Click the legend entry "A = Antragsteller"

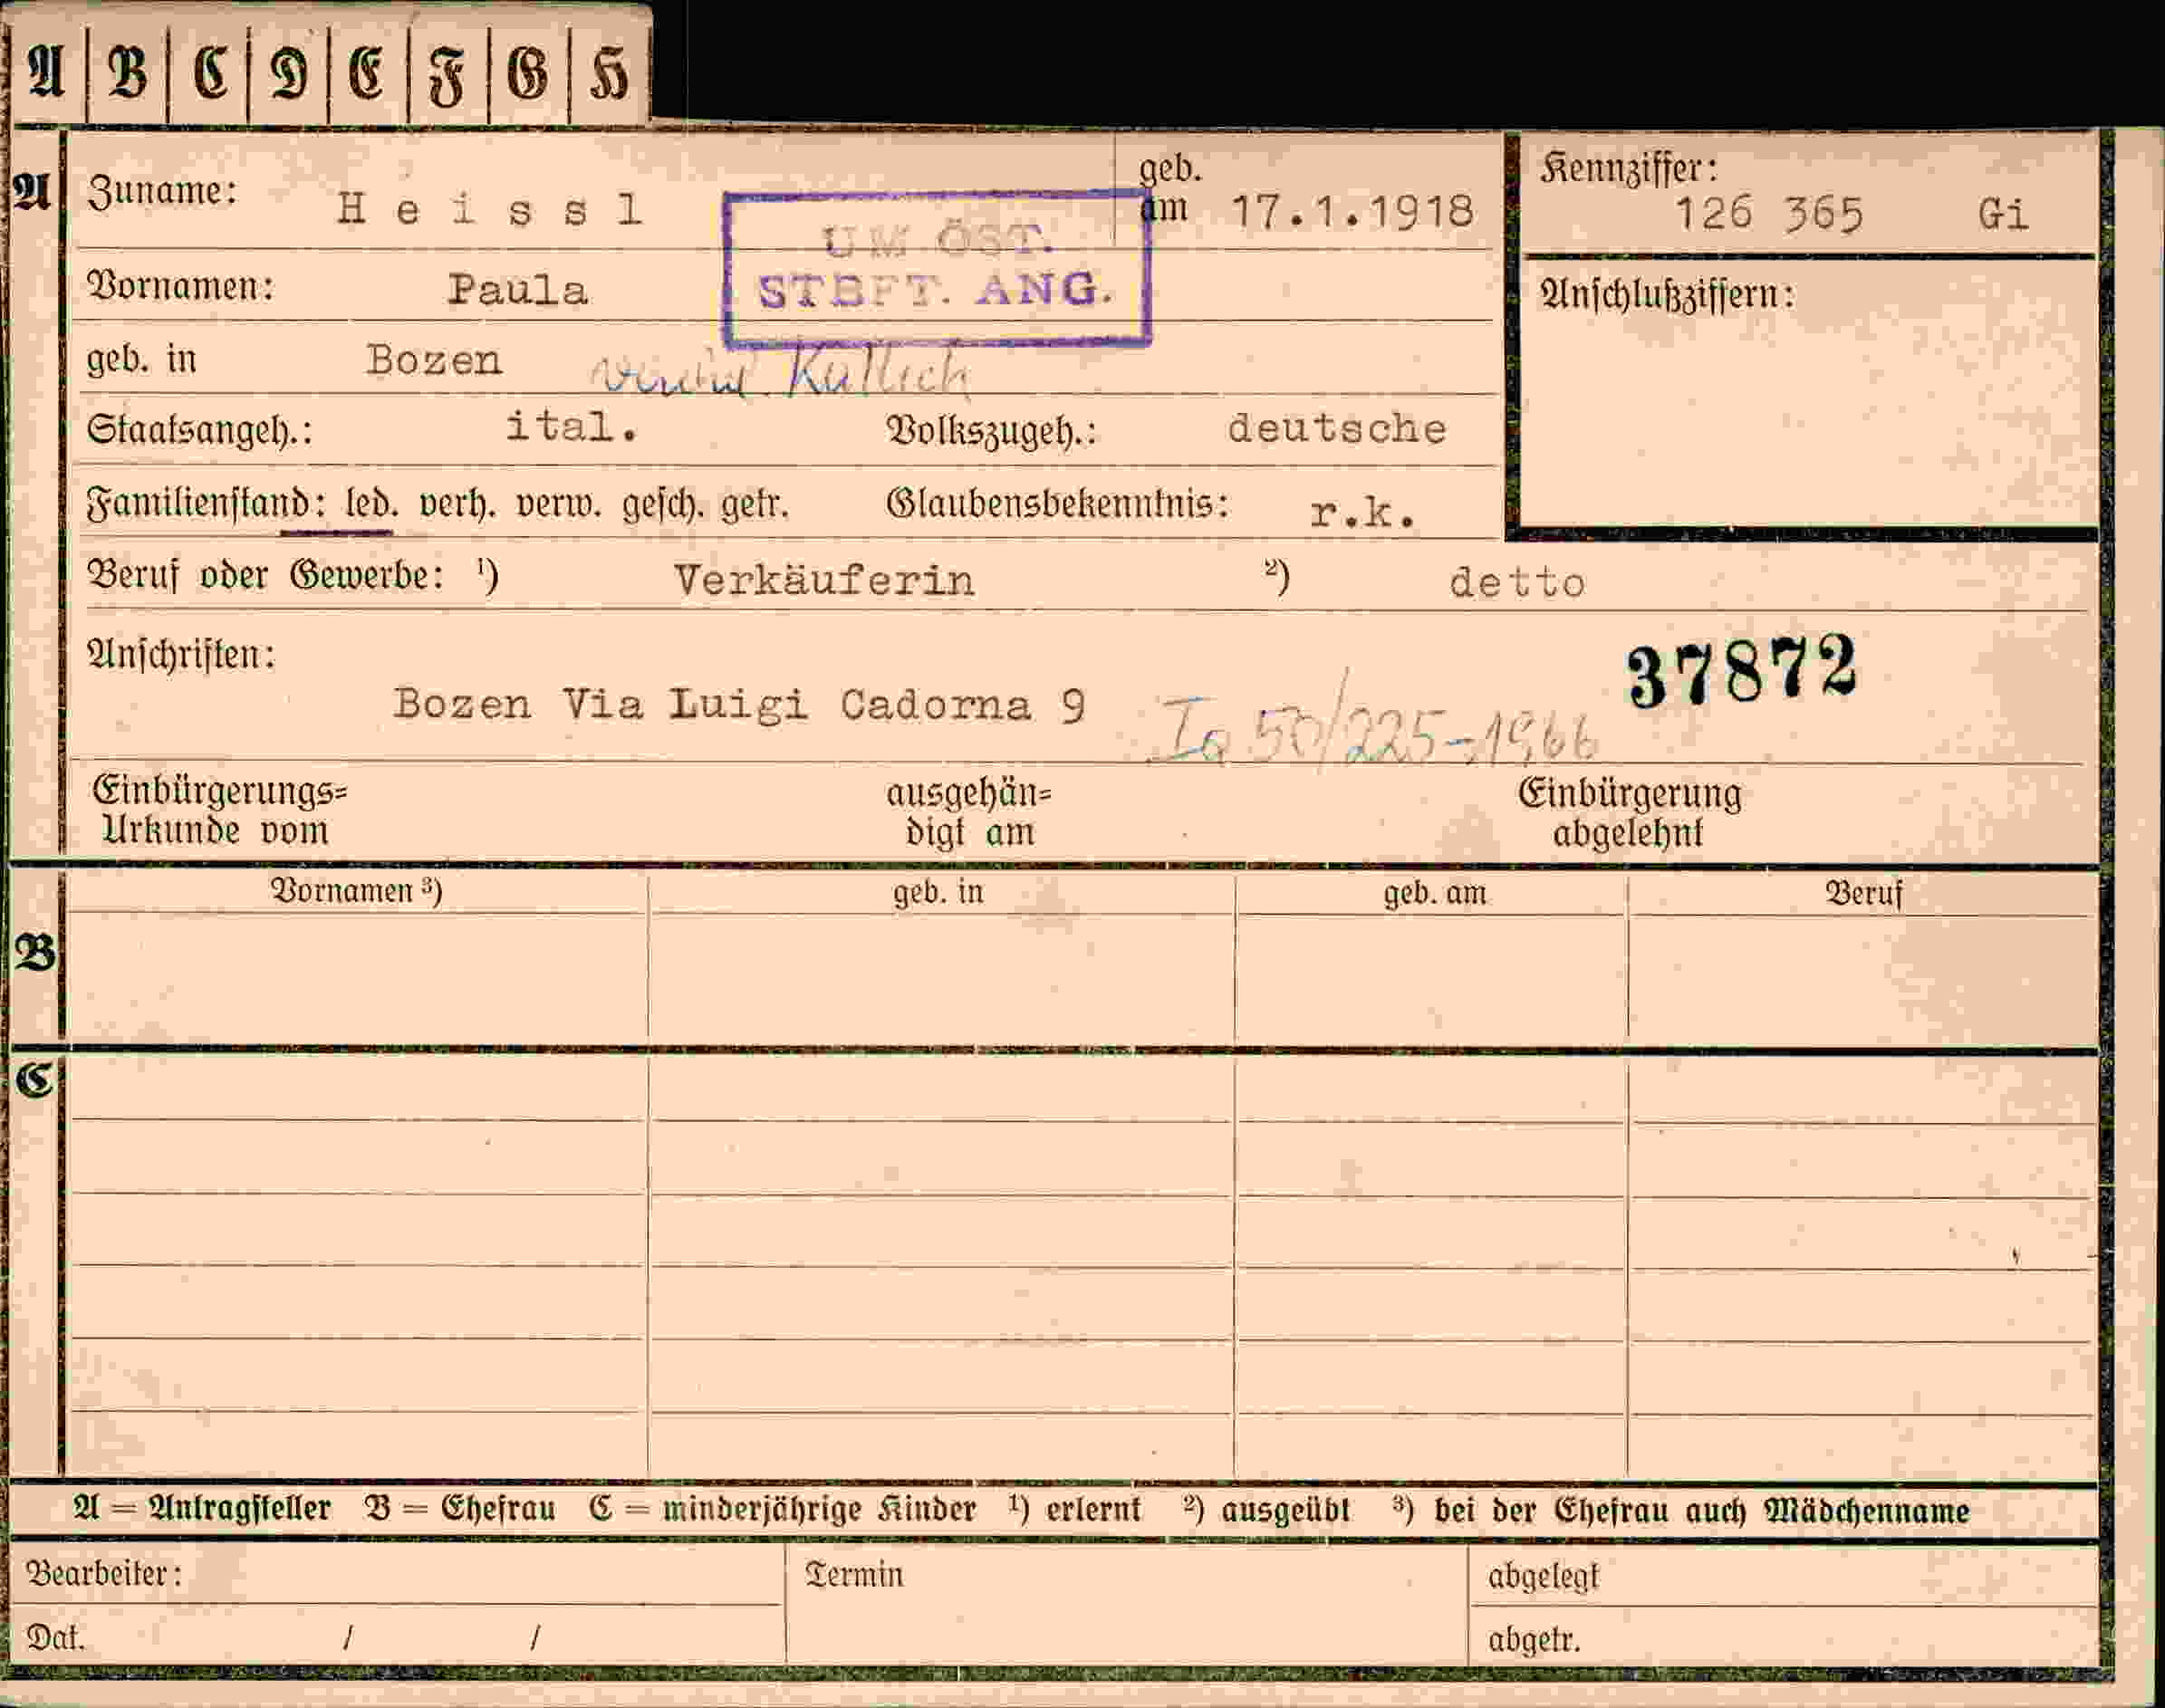[201, 1510]
